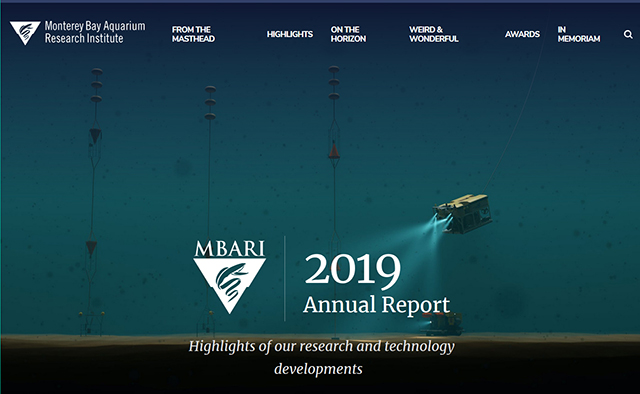The width and height of the screenshot is (640, 394).
Task: Go to On the Horizon section
Action: click(348, 34)
